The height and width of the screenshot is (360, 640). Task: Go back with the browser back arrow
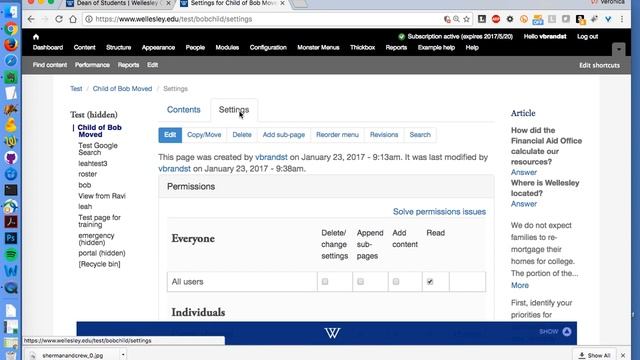(x=31, y=19)
